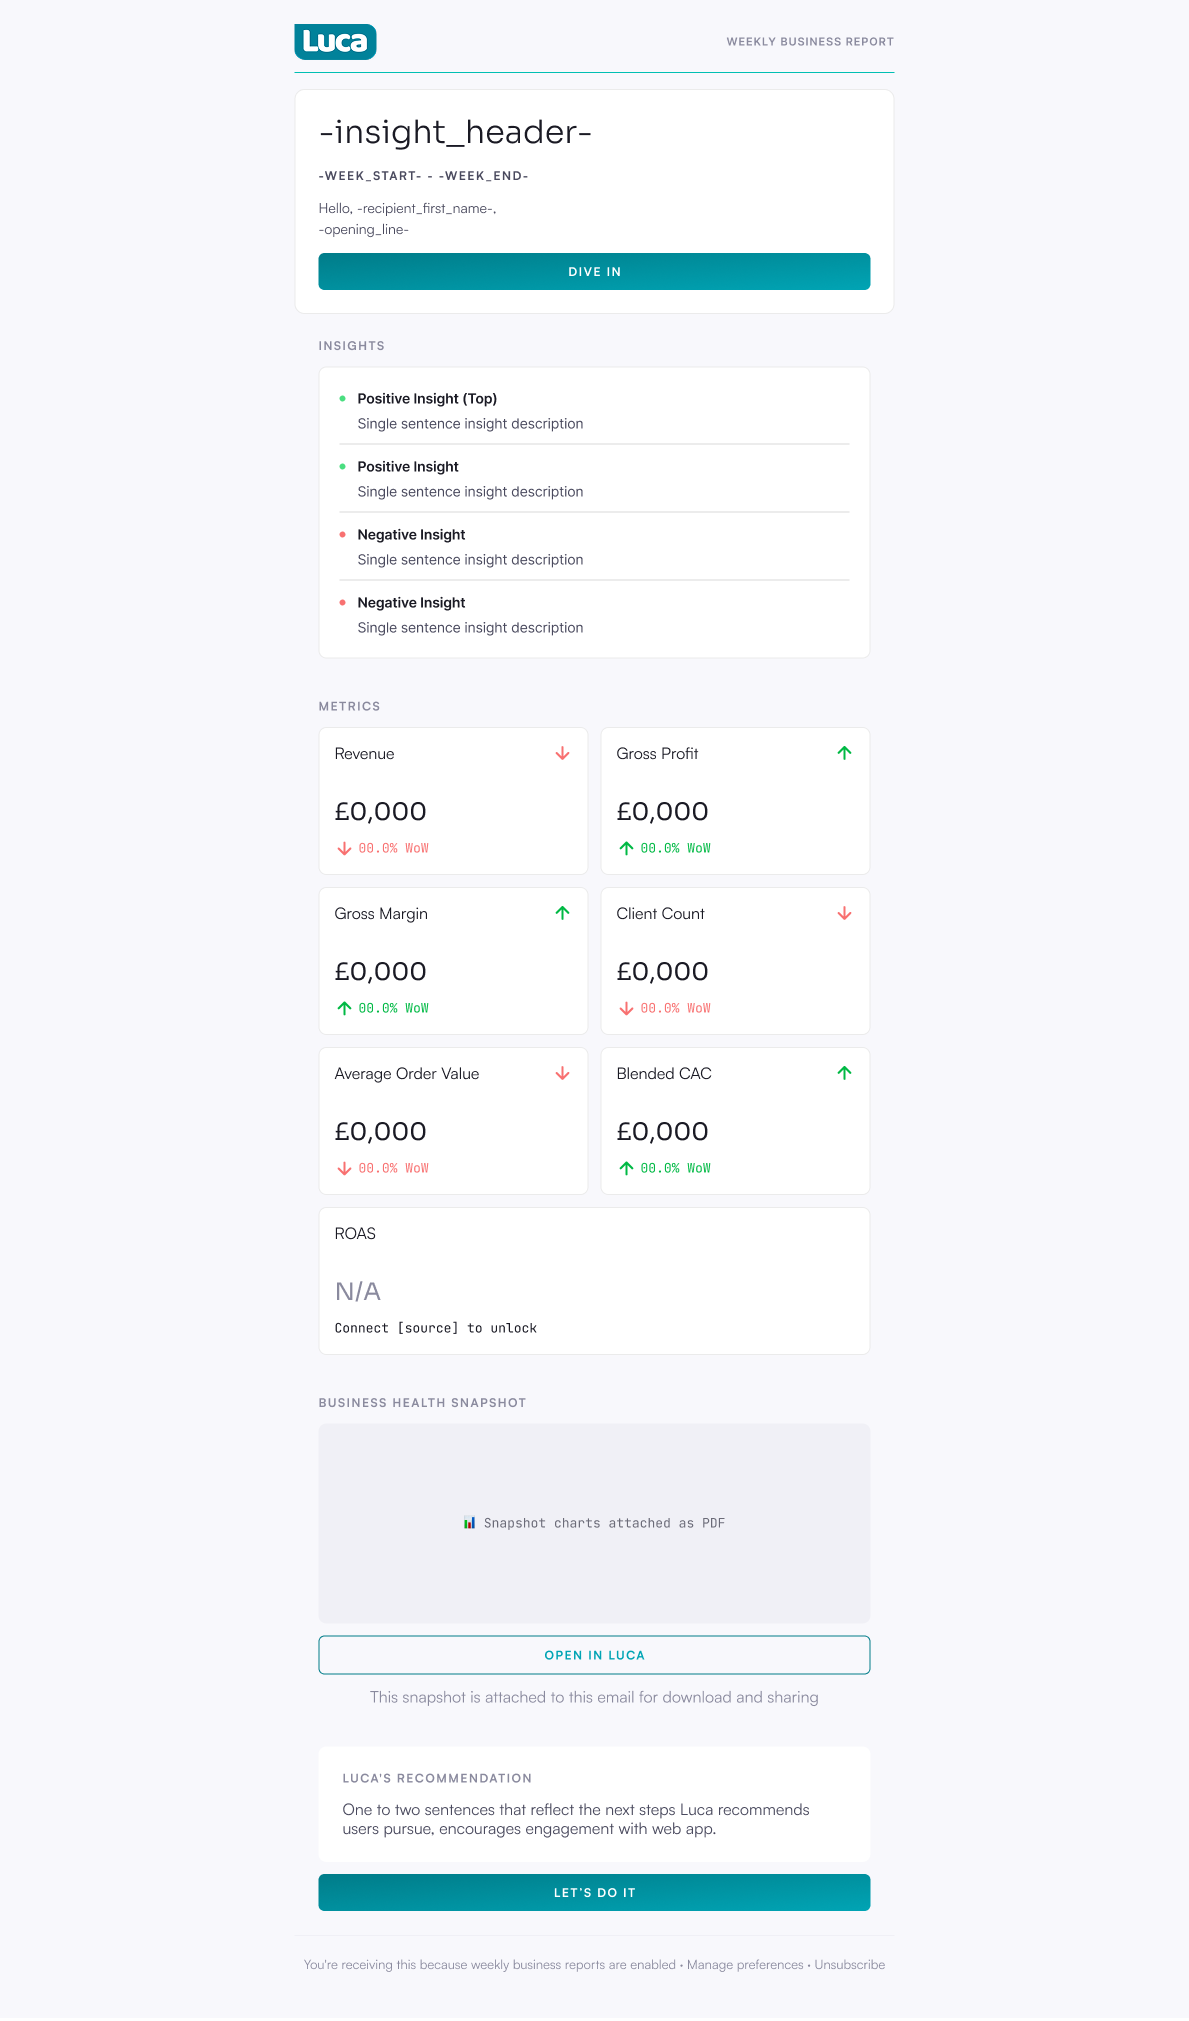This screenshot has height=2021, width=1189.
Task: Click the Blended CAC card's top-right up arrow
Action: point(845,1073)
